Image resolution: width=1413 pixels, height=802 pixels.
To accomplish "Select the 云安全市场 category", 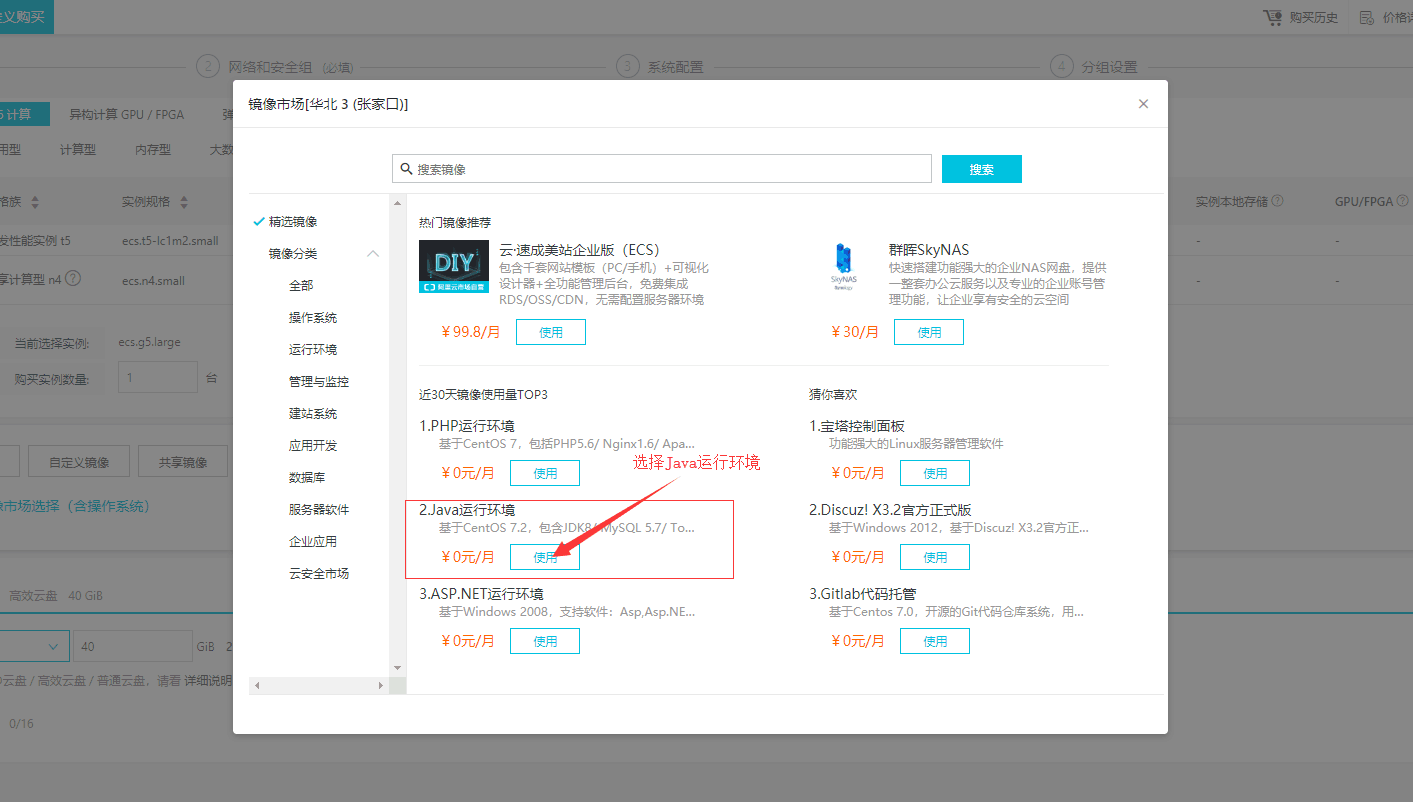I will click(x=319, y=574).
